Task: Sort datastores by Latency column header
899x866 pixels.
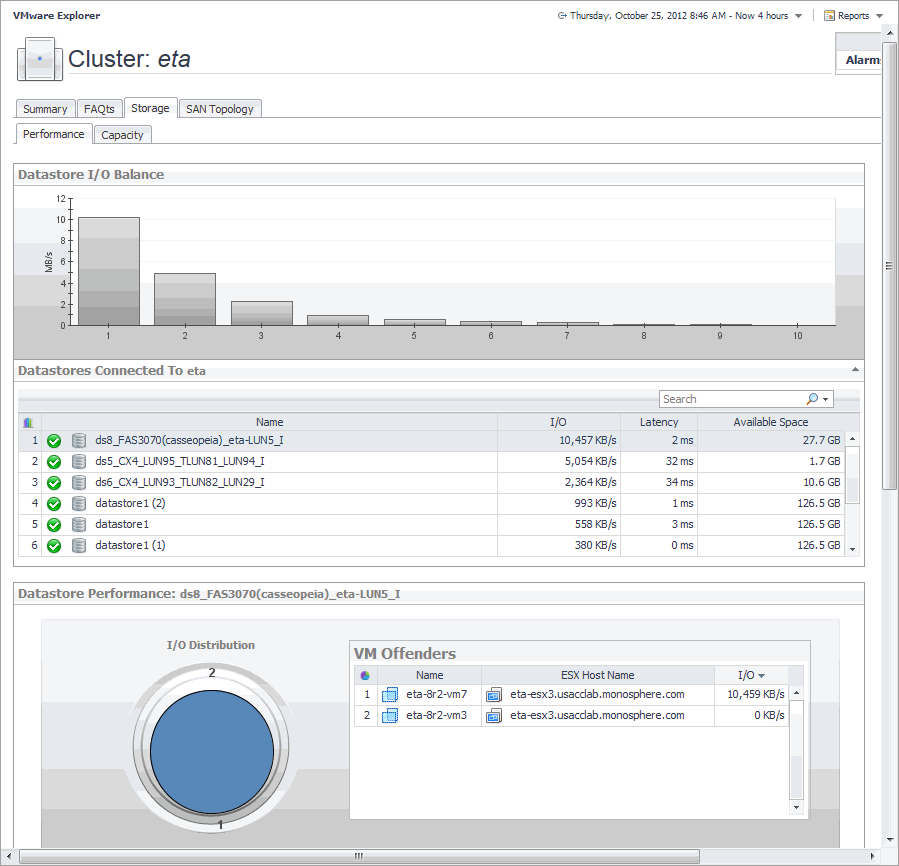Action: 658,423
